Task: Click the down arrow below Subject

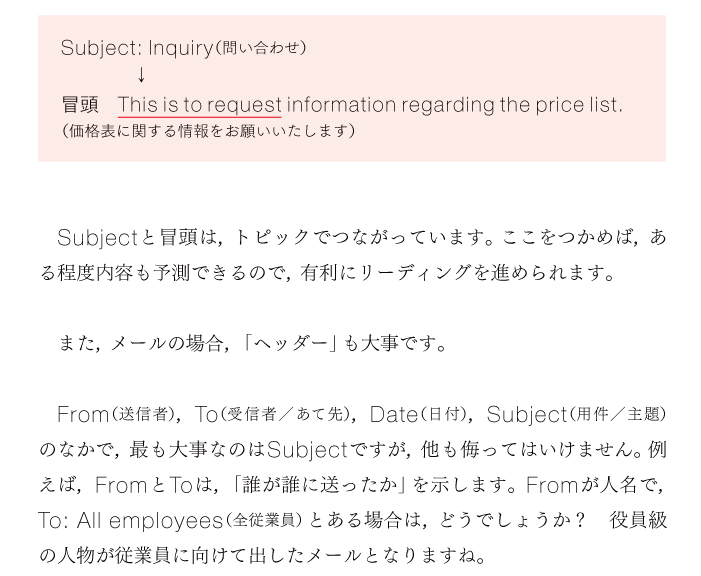Action: 141,75
